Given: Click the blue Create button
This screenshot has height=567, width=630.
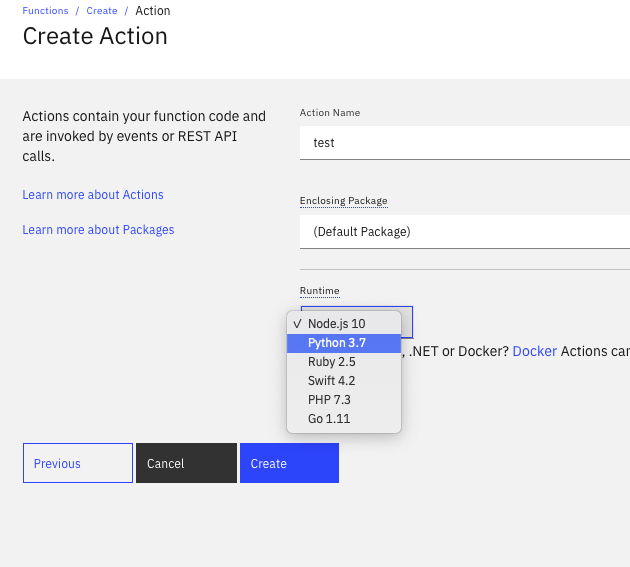Looking at the screenshot, I should pos(289,463).
